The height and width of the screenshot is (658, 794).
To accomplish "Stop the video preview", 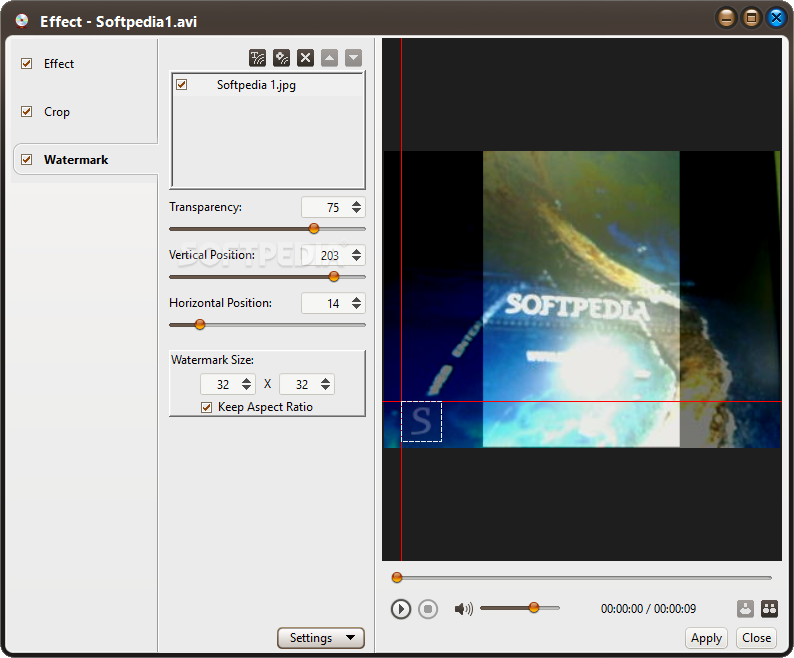I will (428, 609).
